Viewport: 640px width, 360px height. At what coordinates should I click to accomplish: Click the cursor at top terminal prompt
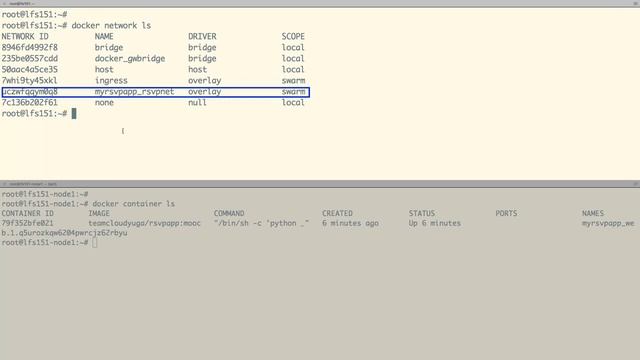pyautogui.click(x=74, y=113)
